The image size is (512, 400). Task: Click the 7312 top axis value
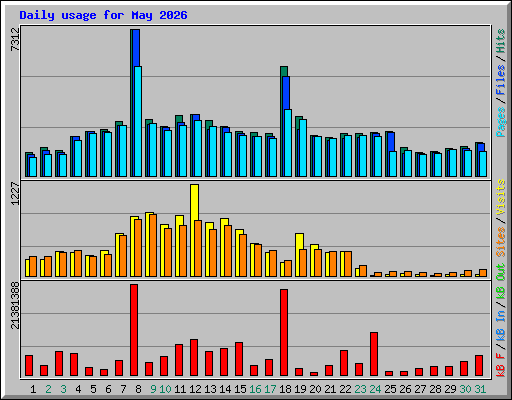coord(15,40)
